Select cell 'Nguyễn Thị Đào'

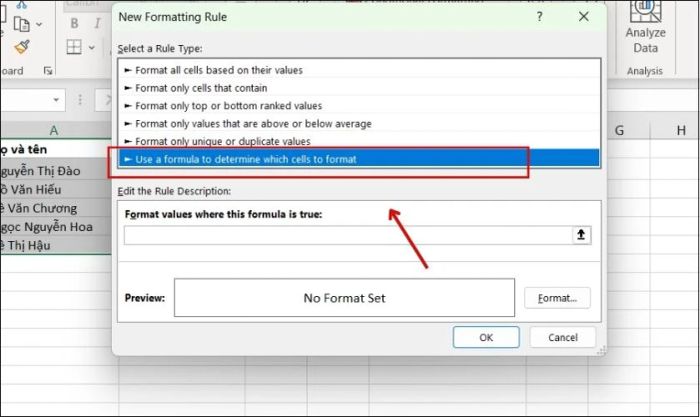click(55, 171)
